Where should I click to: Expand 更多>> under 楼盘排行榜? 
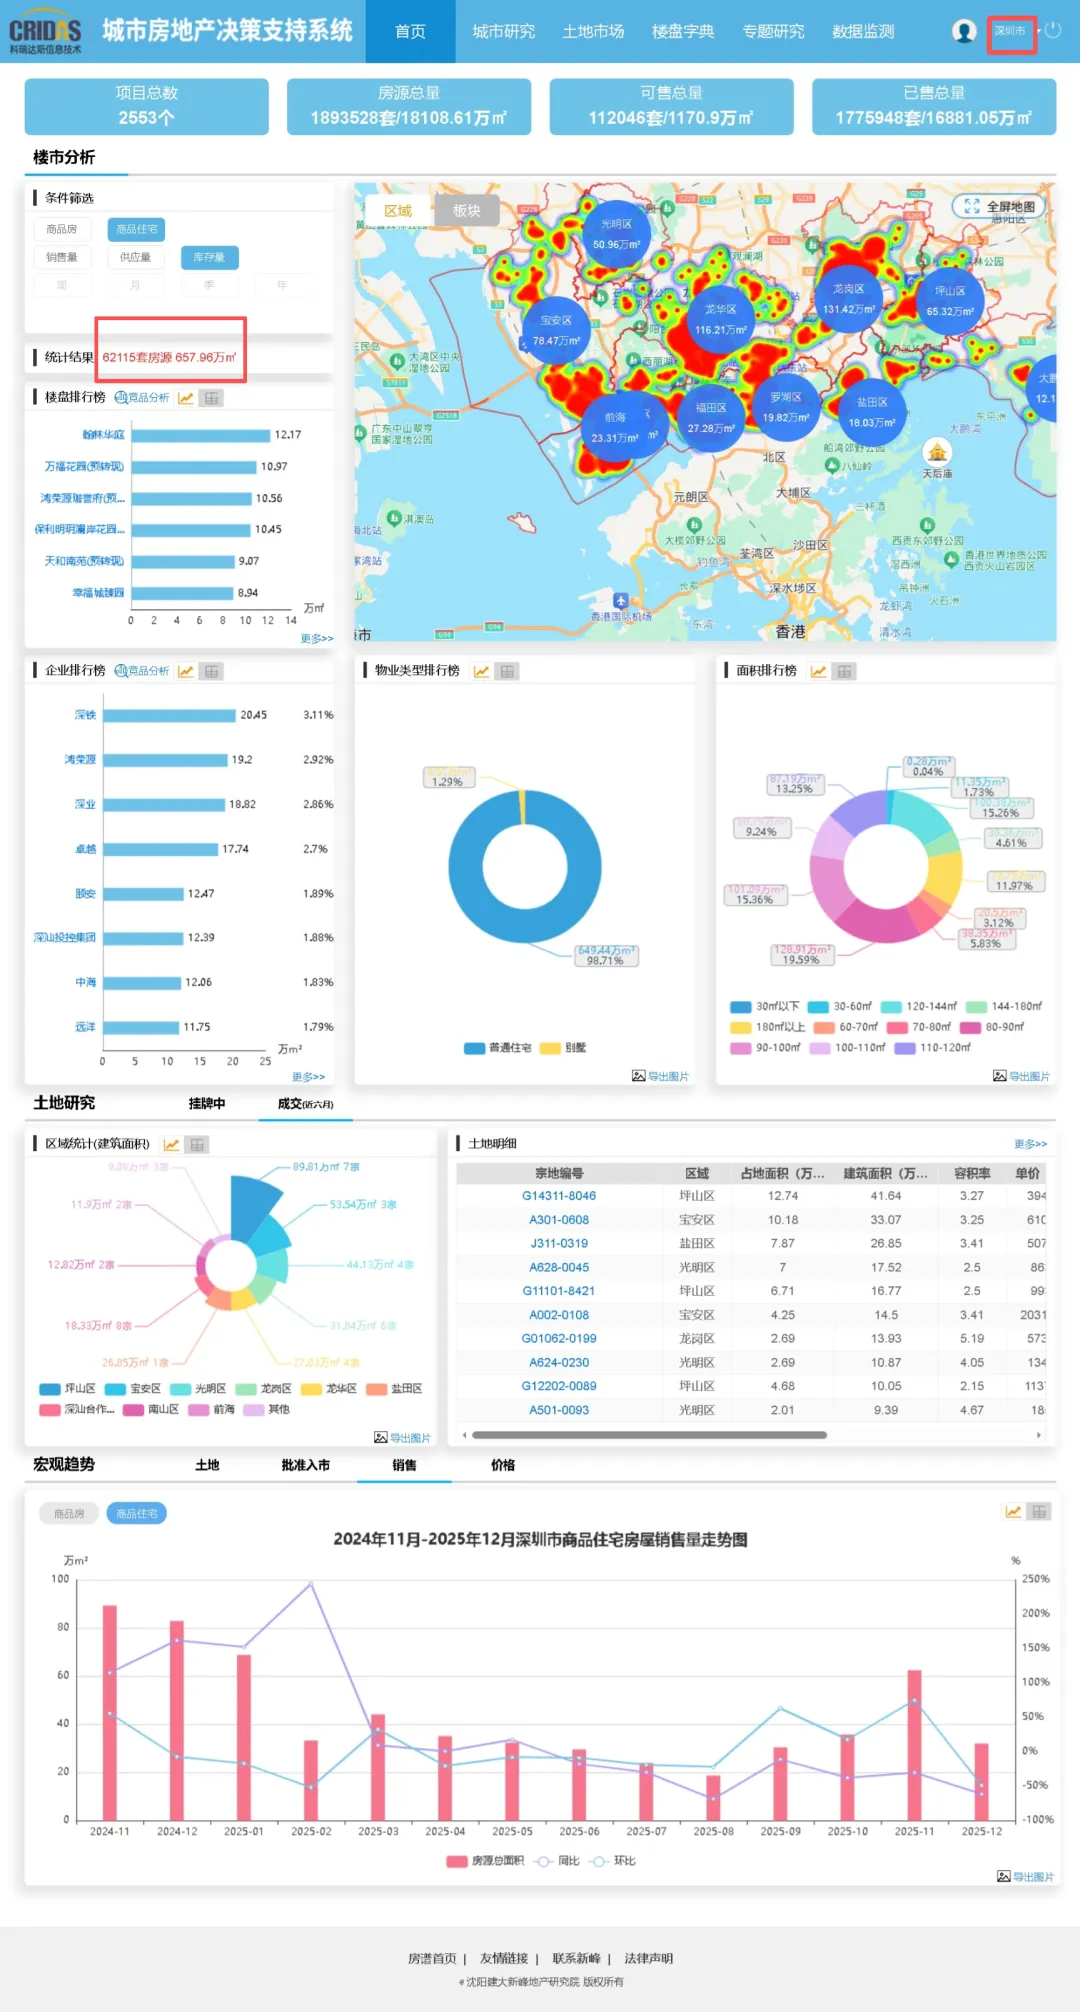click(317, 638)
